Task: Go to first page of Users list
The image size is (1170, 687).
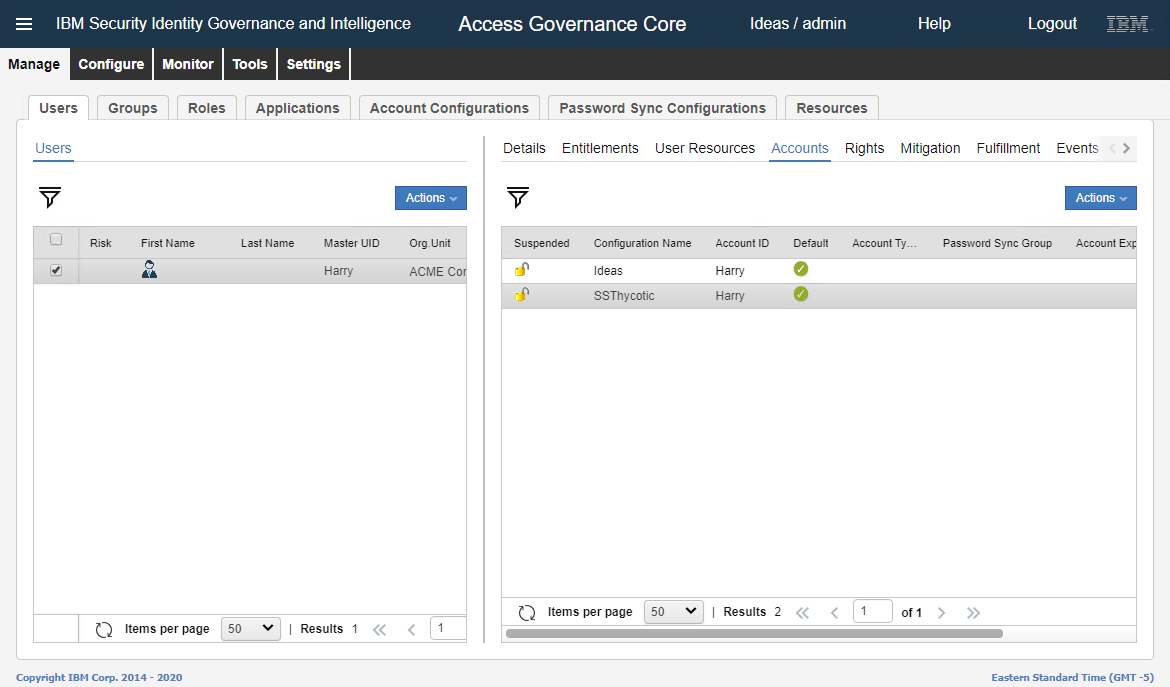Action: [x=380, y=630]
